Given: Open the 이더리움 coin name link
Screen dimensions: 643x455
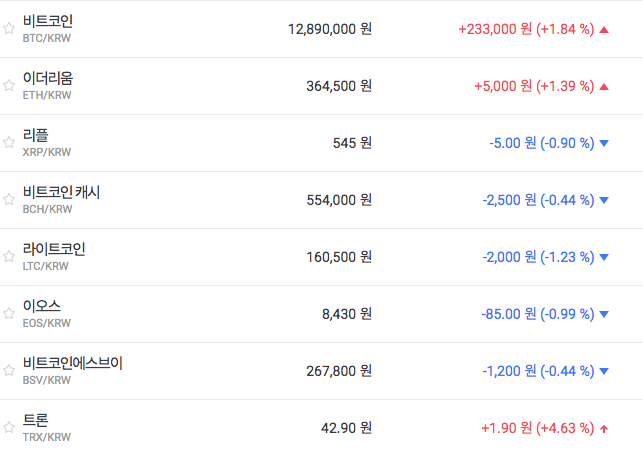Looking at the screenshot, I should 48,78.
